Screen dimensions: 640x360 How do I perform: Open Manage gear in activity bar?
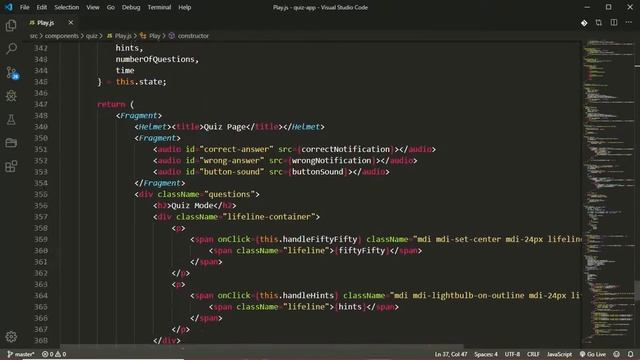(11, 336)
